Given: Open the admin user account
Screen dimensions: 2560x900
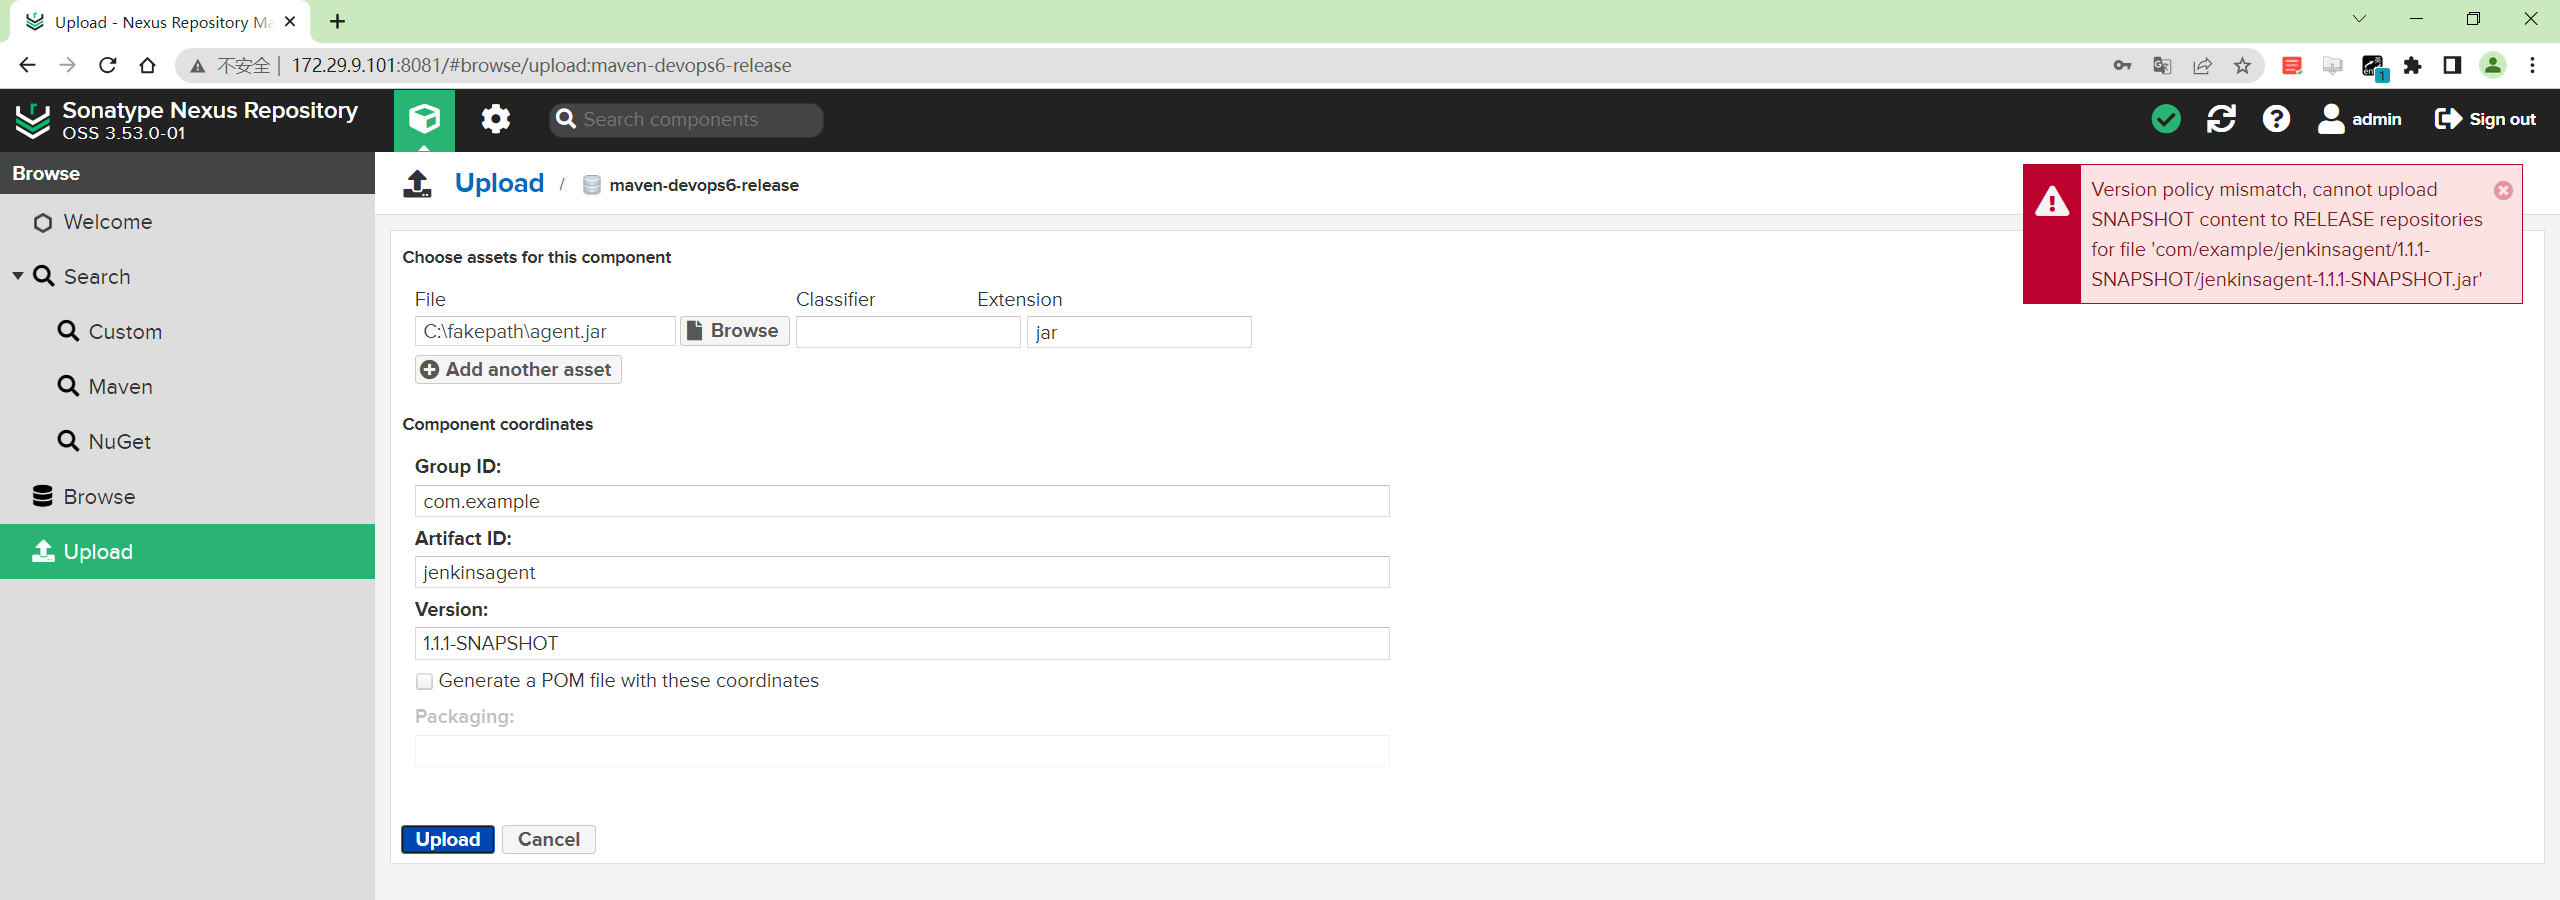Looking at the screenshot, I should (x=2359, y=119).
